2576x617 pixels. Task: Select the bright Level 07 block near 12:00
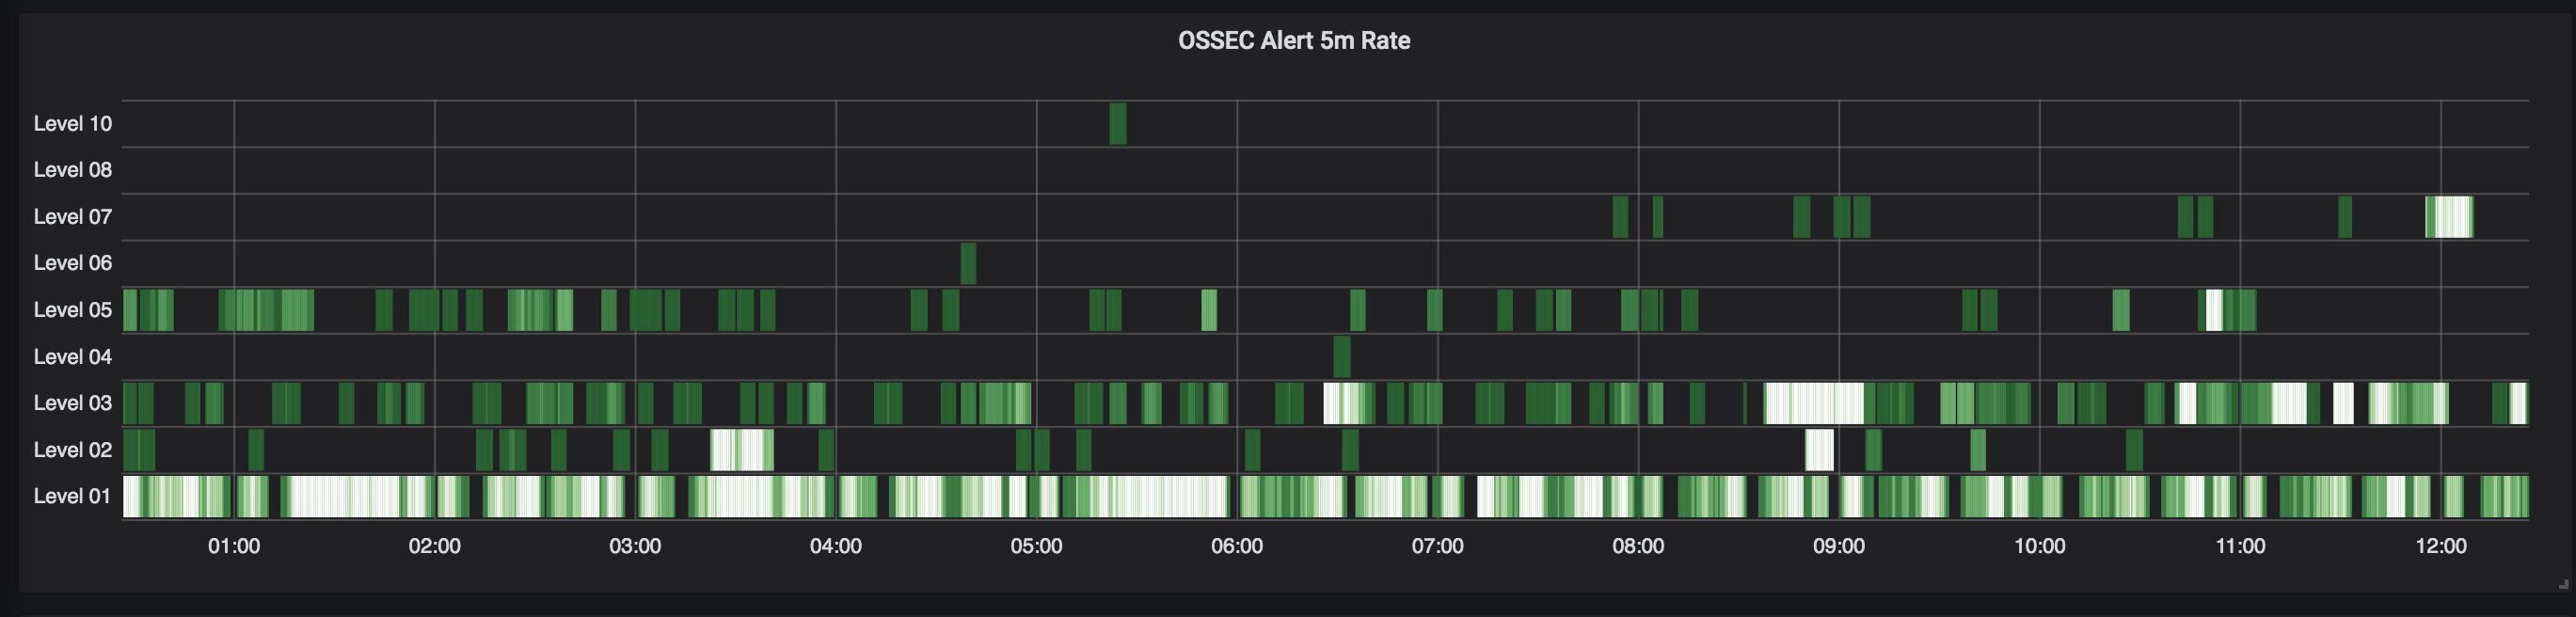pyautogui.click(x=2449, y=217)
